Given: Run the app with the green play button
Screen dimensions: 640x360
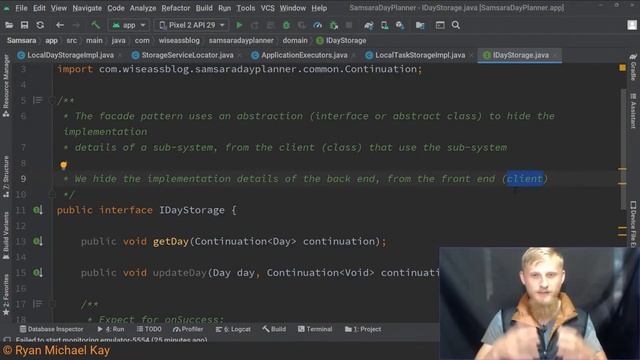Looking at the screenshot, I should [x=239, y=25].
